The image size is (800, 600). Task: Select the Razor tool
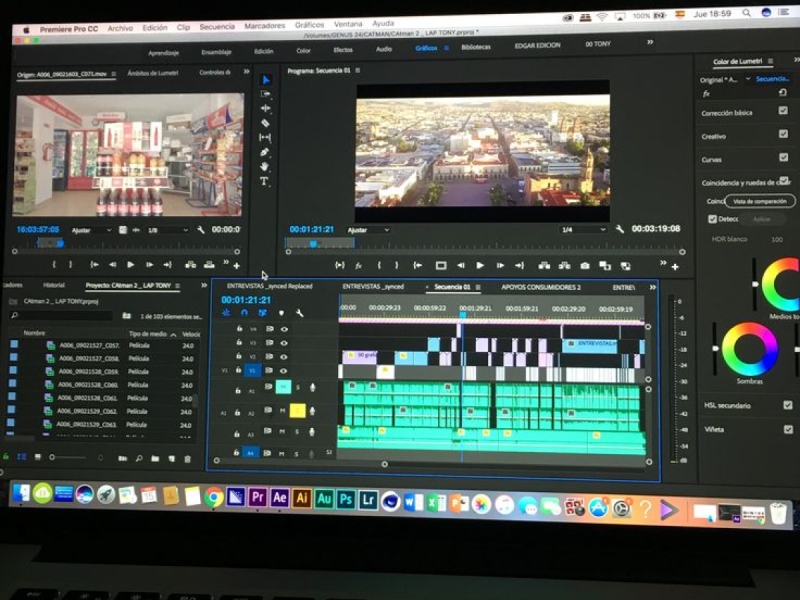[265, 122]
